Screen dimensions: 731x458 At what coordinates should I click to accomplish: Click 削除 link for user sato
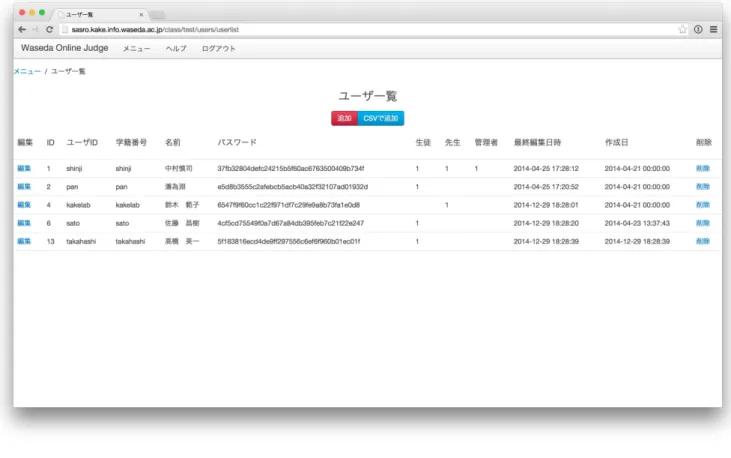pos(703,223)
